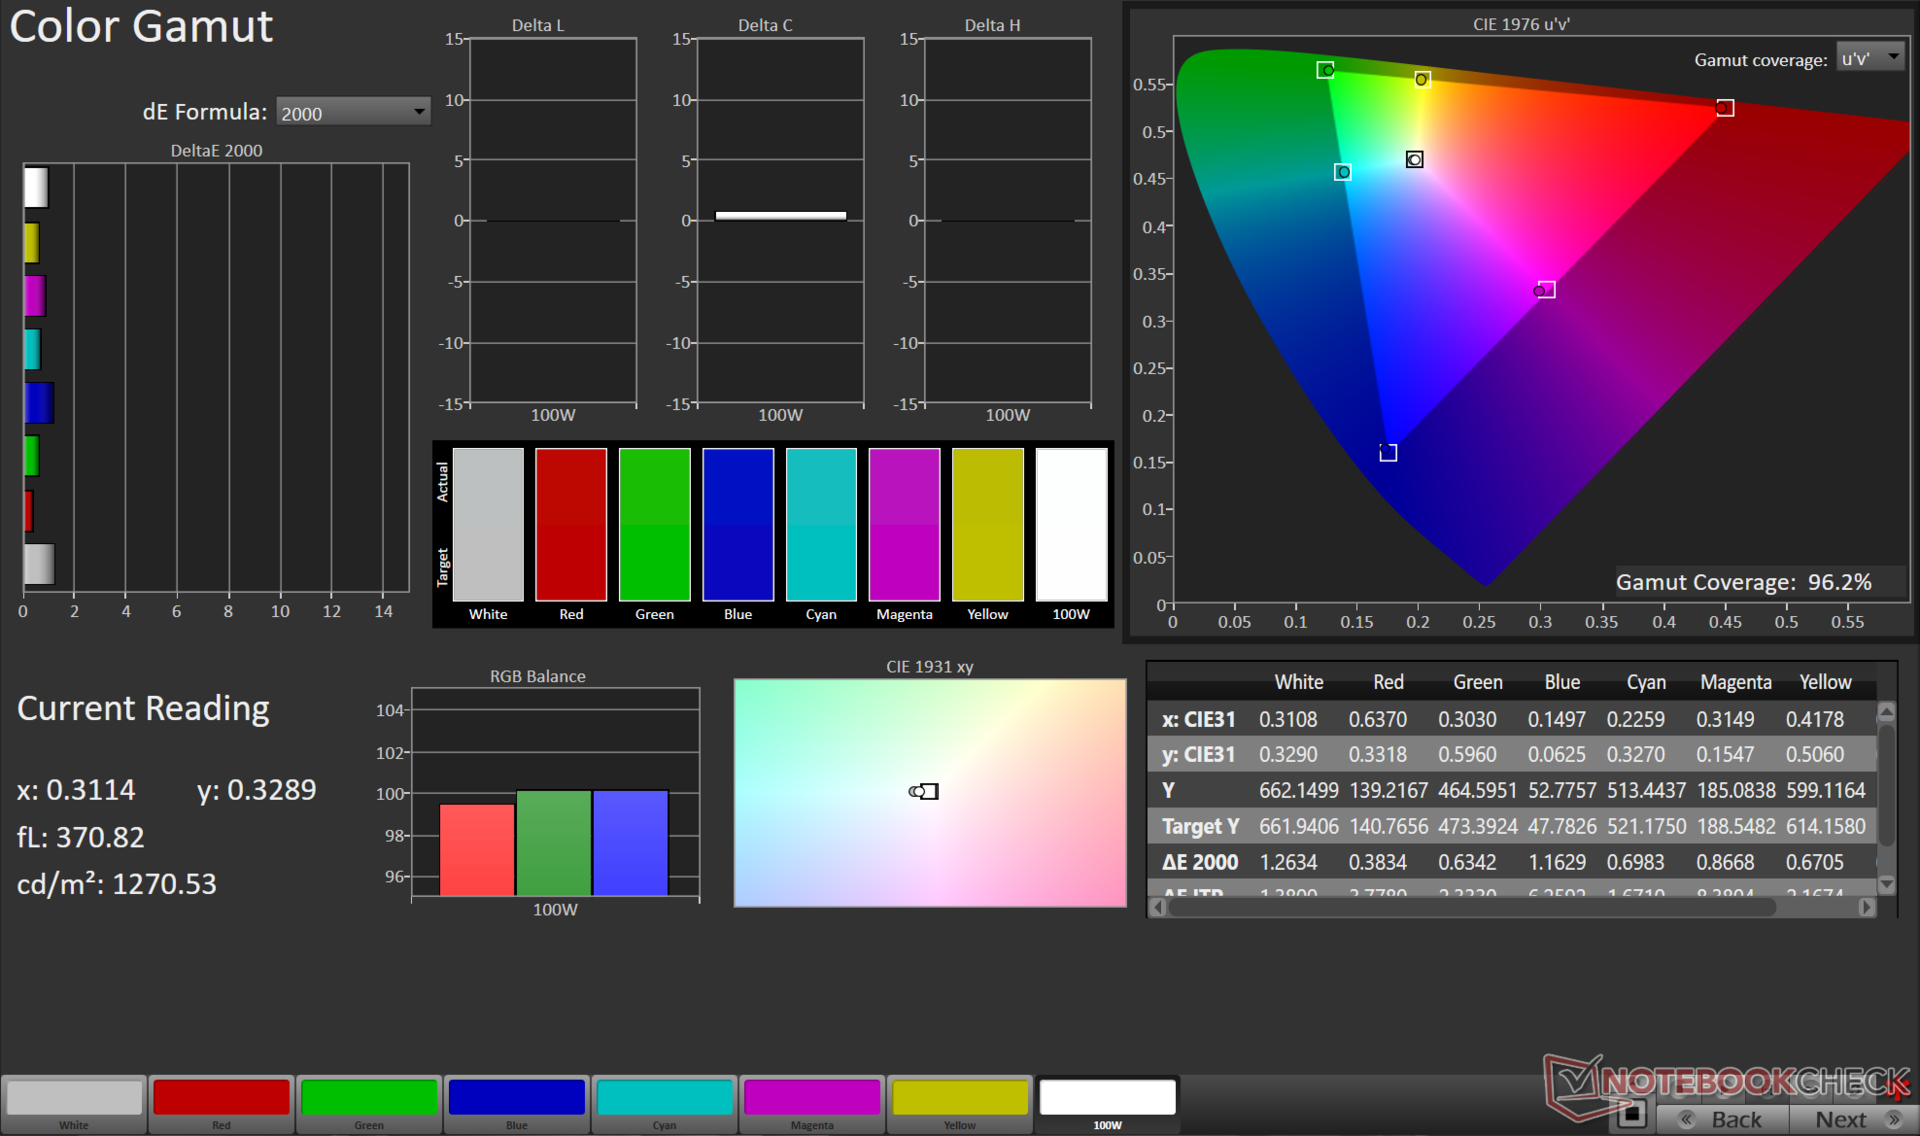1920x1136 pixels.
Task: Select the Yellow swatch in bottom strip
Action: (959, 1098)
